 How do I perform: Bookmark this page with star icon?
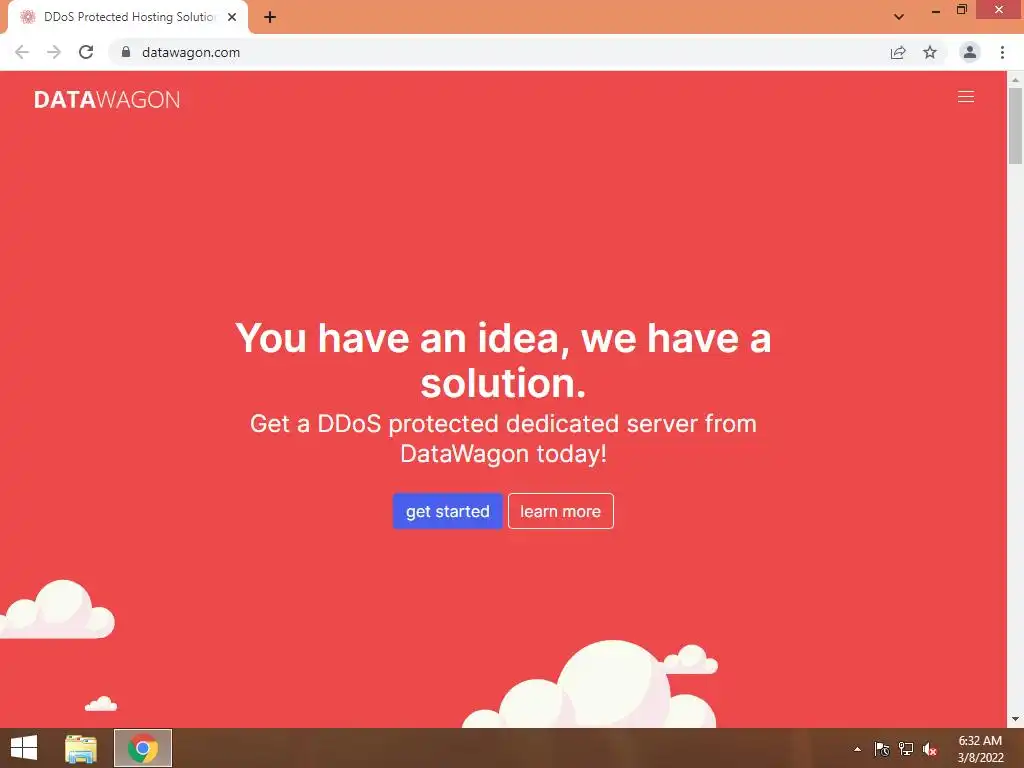coord(930,52)
